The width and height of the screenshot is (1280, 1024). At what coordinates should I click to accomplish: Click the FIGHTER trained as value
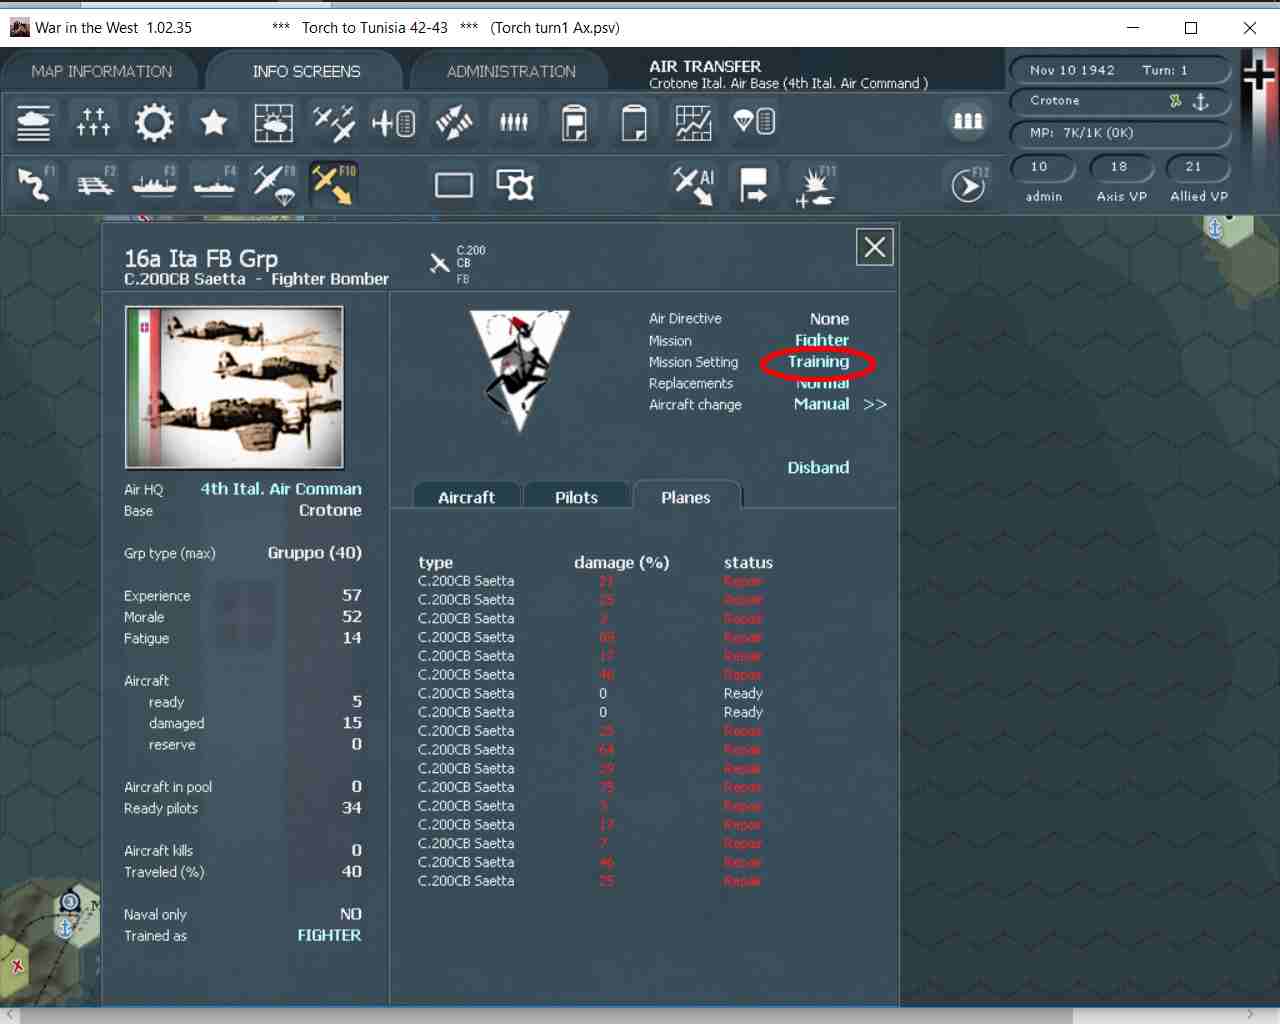[x=329, y=935]
